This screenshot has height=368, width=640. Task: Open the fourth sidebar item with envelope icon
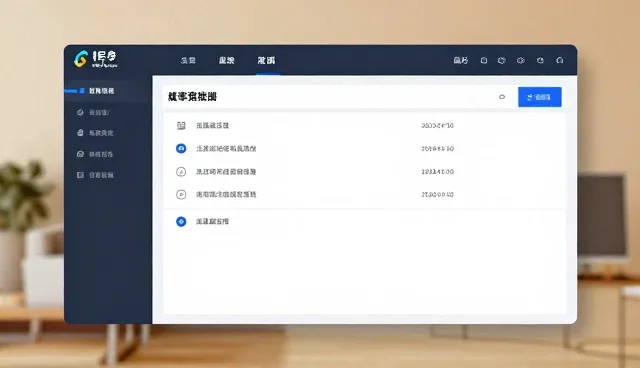tap(95, 154)
